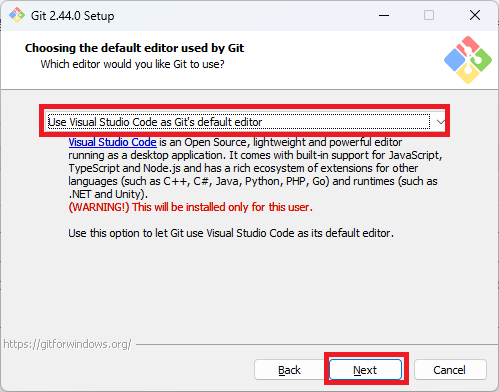Open the Visual Studio Code link
Screen dimensions: 499x392
coord(112,142)
